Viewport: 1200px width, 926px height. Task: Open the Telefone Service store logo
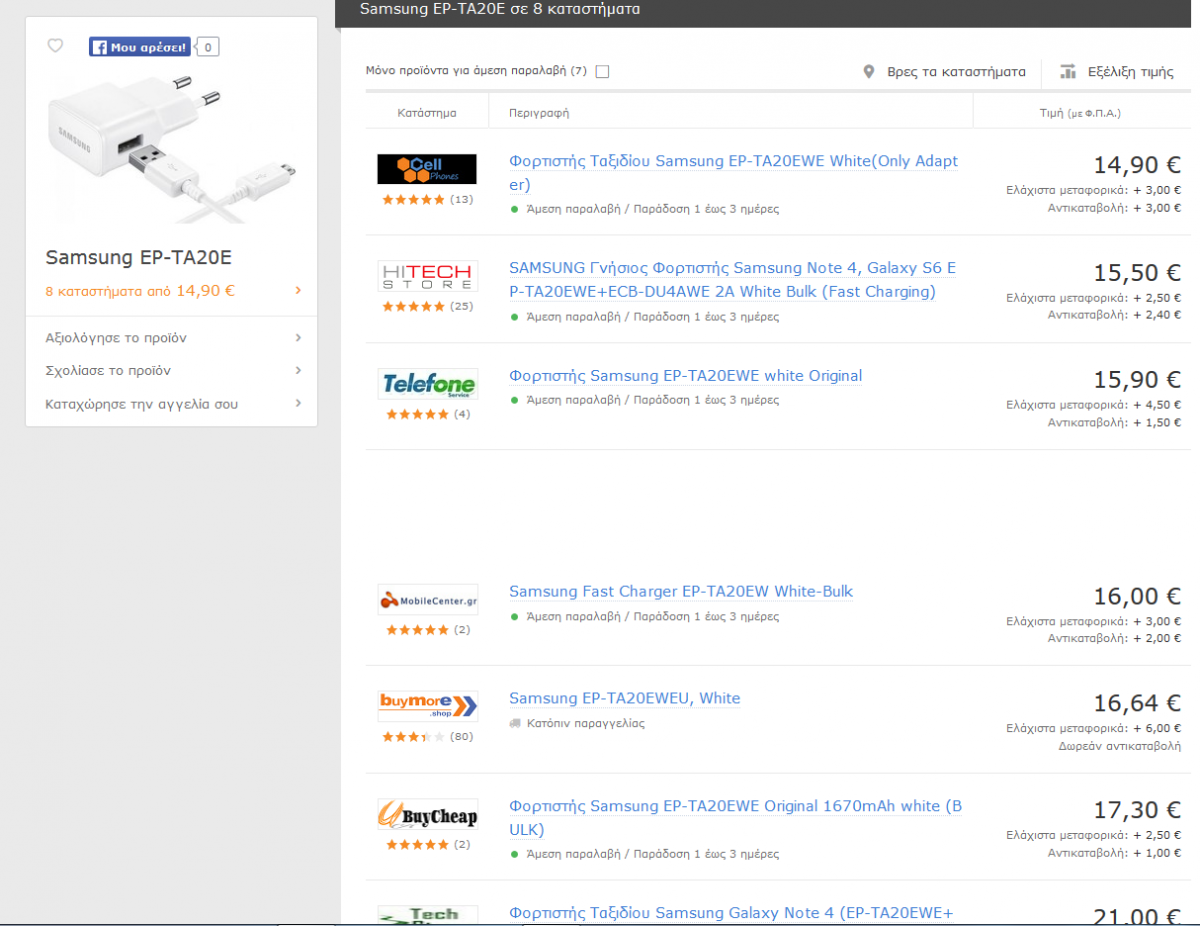click(x=427, y=384)
